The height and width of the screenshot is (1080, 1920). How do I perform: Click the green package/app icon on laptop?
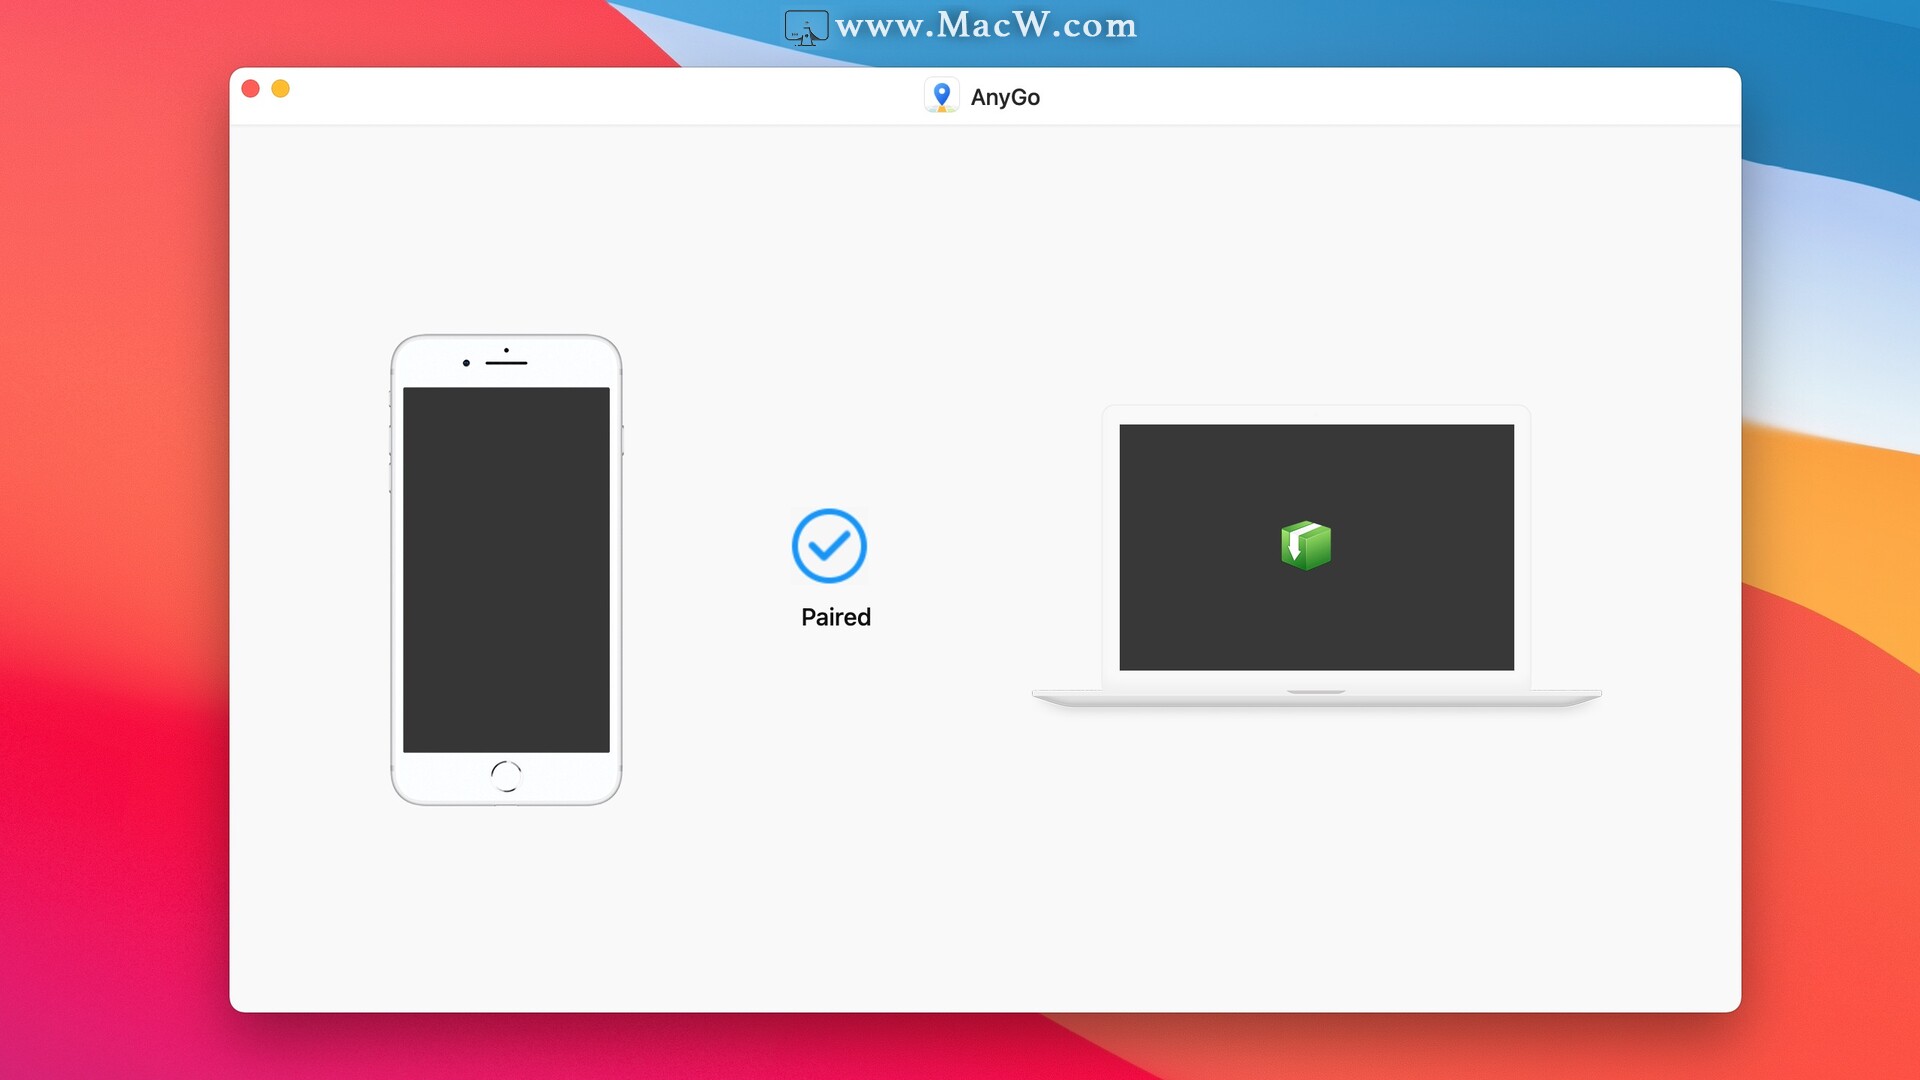coord(1305,545)
